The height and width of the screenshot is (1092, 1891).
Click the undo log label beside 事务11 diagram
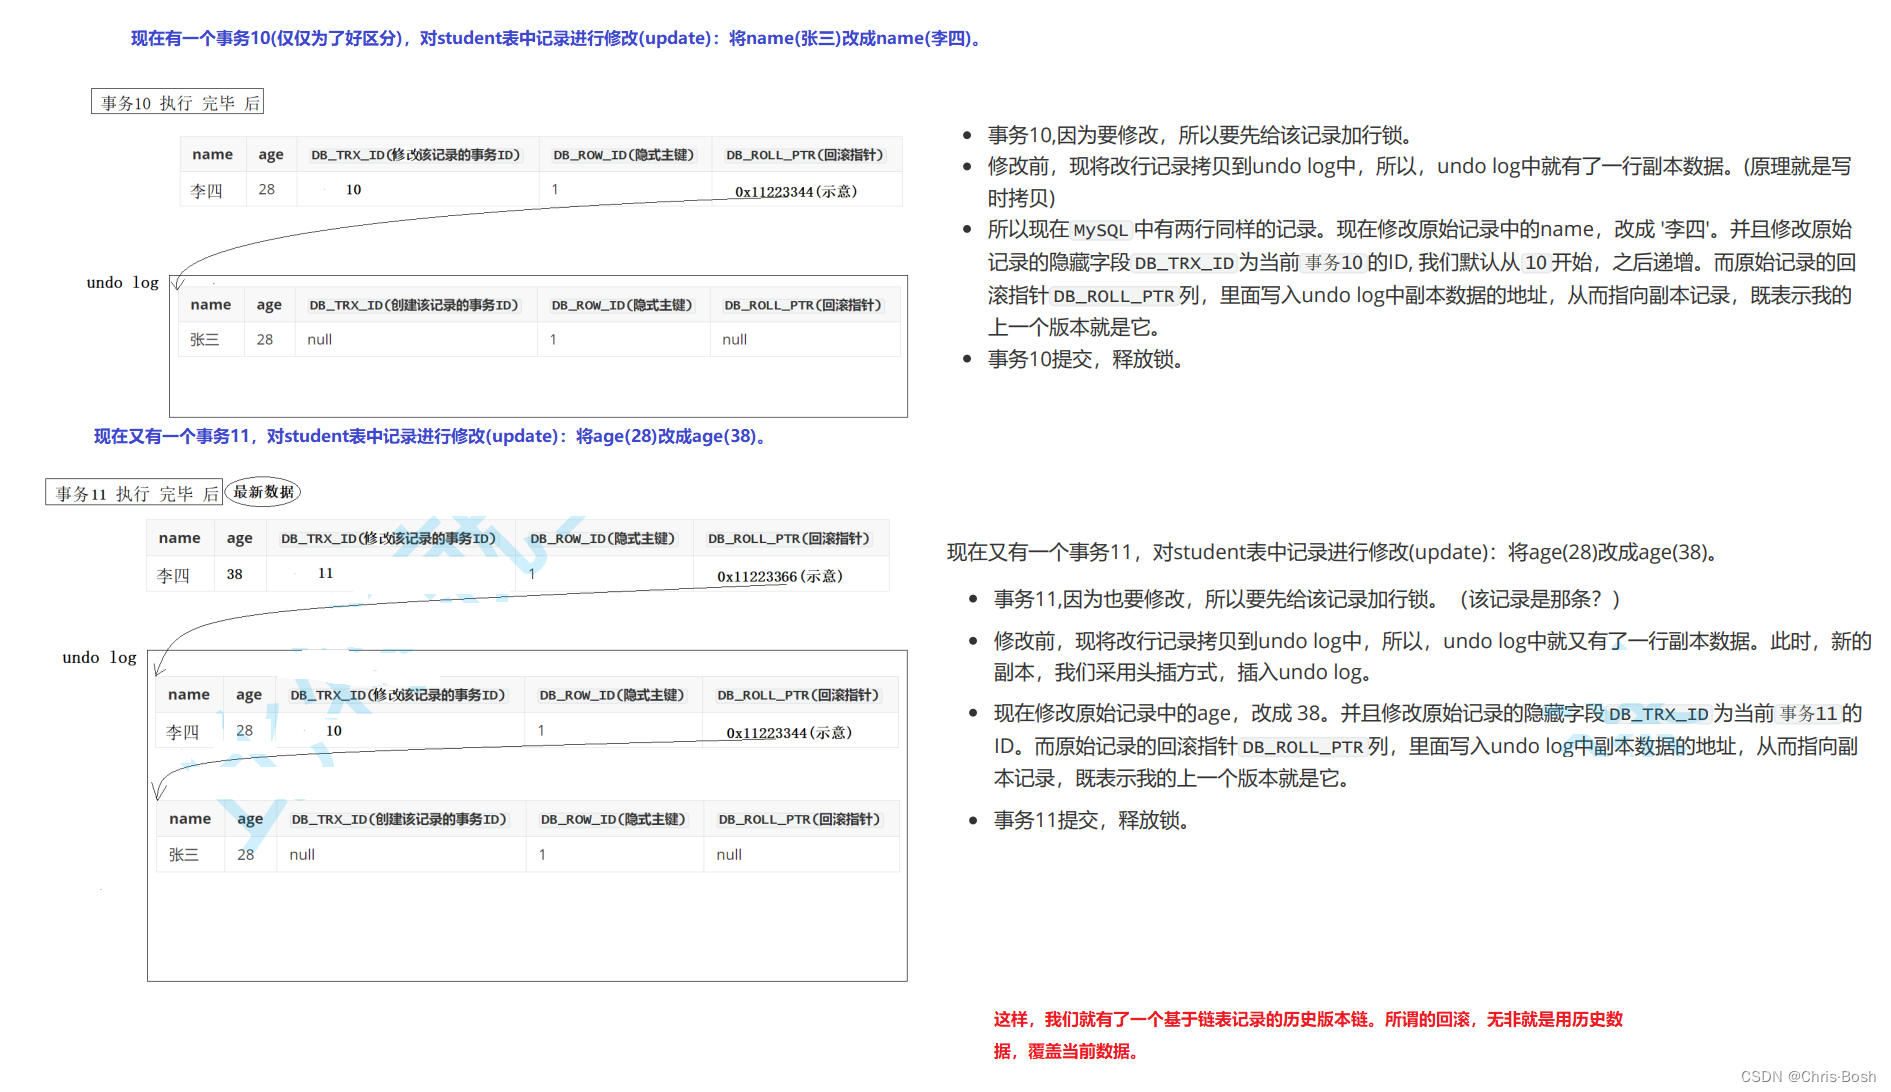99,658
